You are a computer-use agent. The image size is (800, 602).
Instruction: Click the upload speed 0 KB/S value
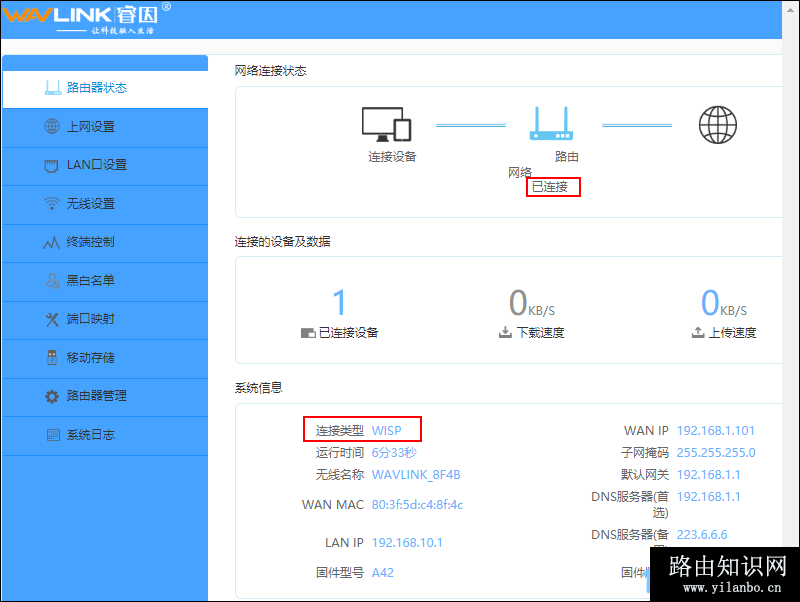coord(724,303)
